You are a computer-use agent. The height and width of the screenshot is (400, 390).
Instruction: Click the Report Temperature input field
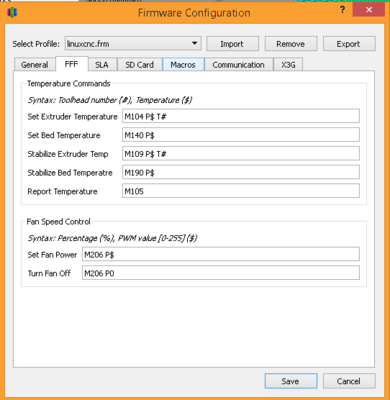tap(241, 191)
